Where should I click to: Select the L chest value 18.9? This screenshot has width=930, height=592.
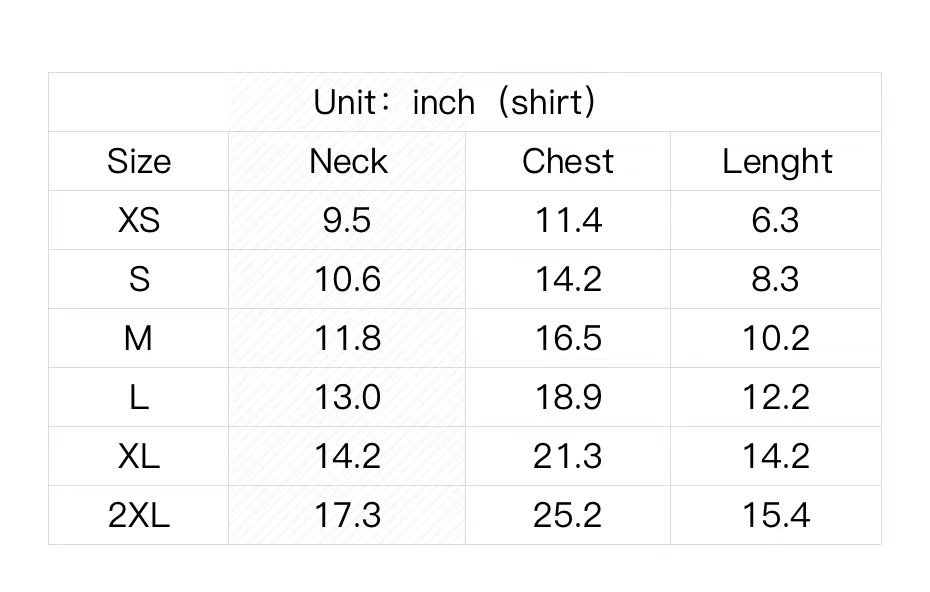coord(568,397)
